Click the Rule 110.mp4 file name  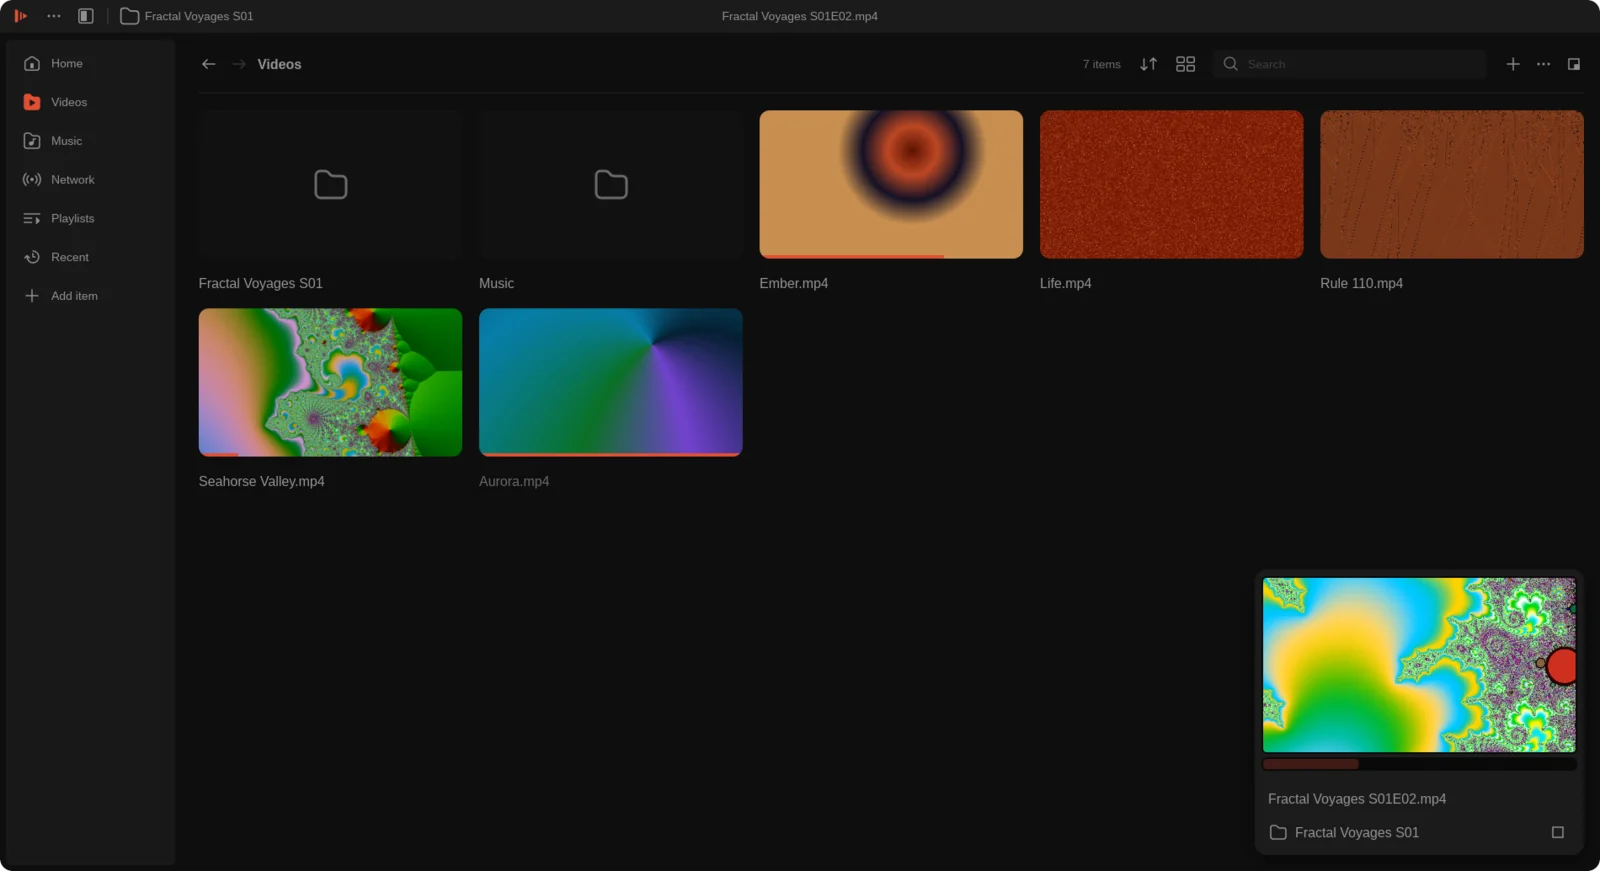(1361, 283)
